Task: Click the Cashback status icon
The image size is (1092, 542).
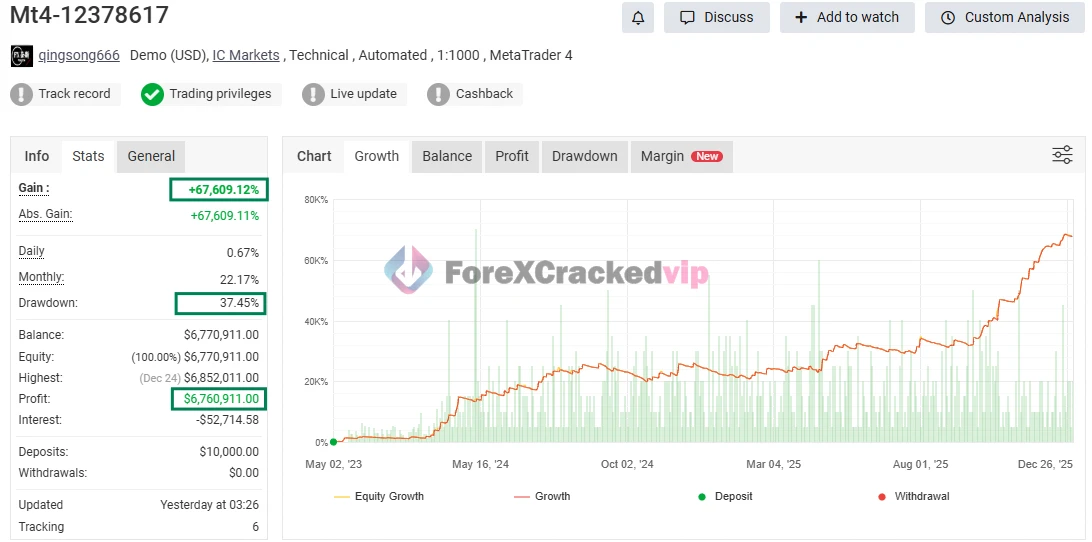Action: (438, 94)
